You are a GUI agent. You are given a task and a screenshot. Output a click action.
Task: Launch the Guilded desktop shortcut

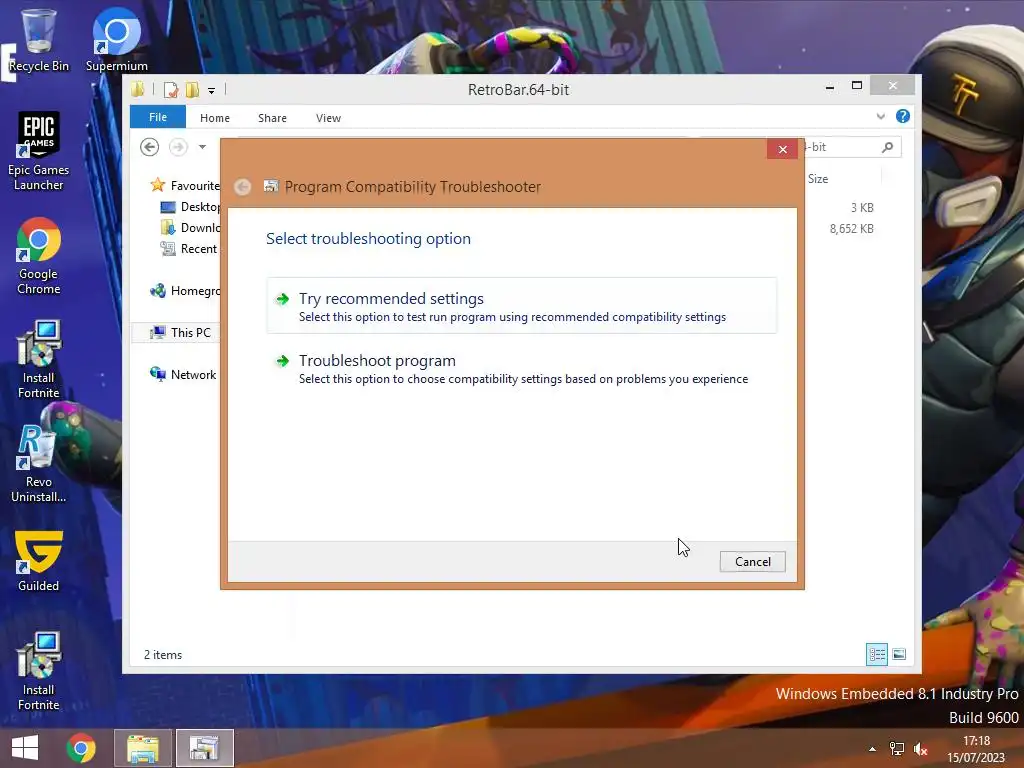click(x=39, y=562)
